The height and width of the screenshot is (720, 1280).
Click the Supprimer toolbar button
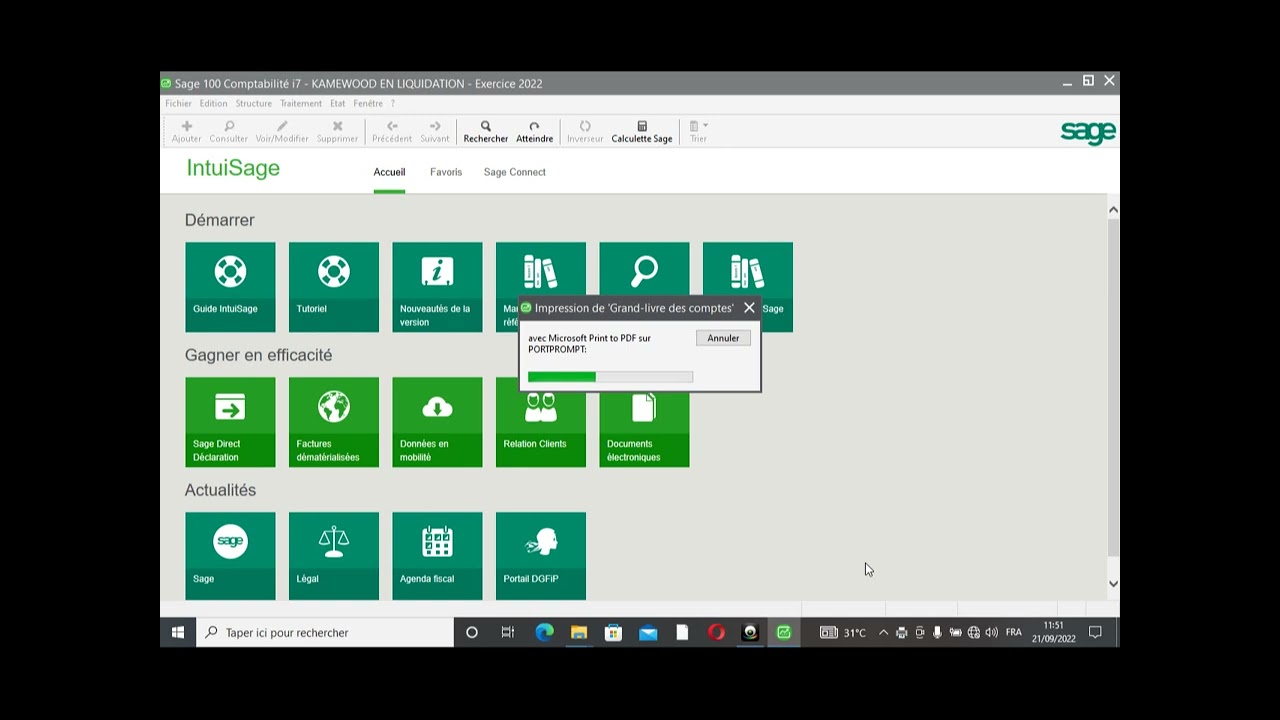coord(337,132)
